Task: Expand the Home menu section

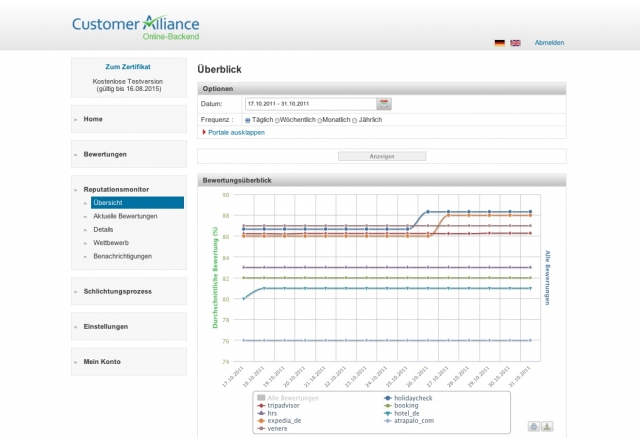Action: pos(129,119)
